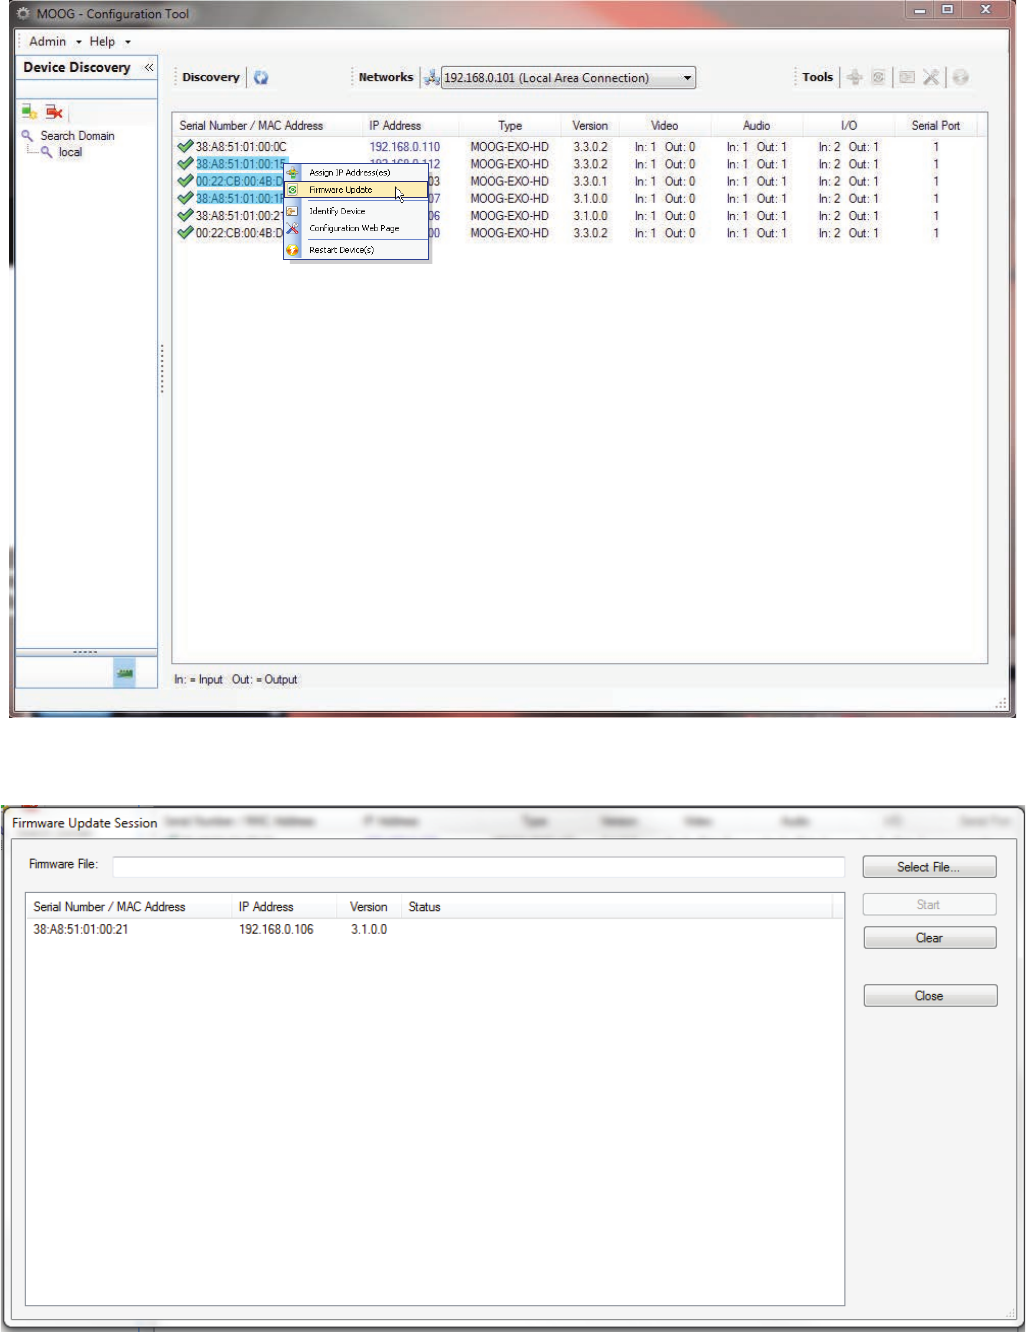Click the Video column header
The width and height of the screenshot is (1026, 1332).
tap(665, 125)
